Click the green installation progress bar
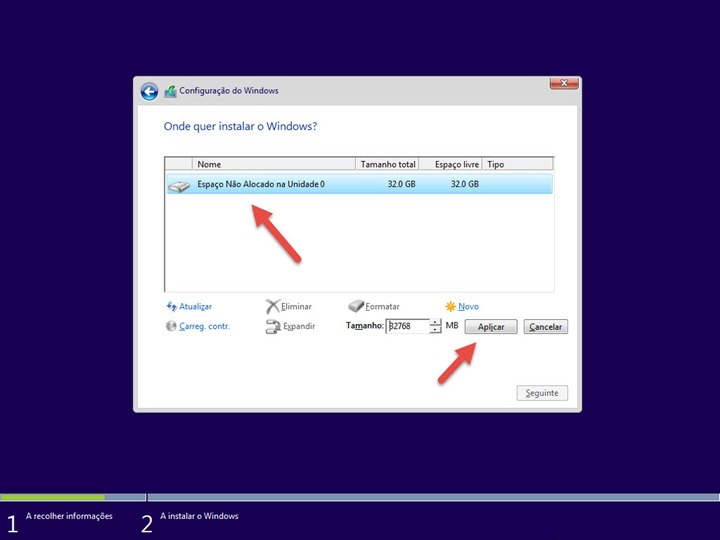 coord(52,497)
